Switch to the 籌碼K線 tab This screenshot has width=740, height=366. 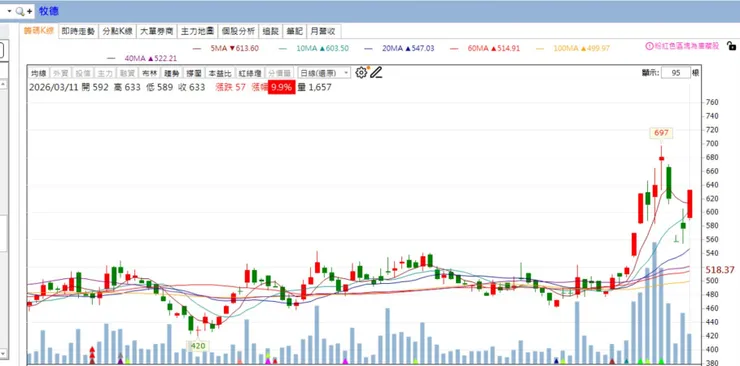pyautogui.click(x=39, y=32)
